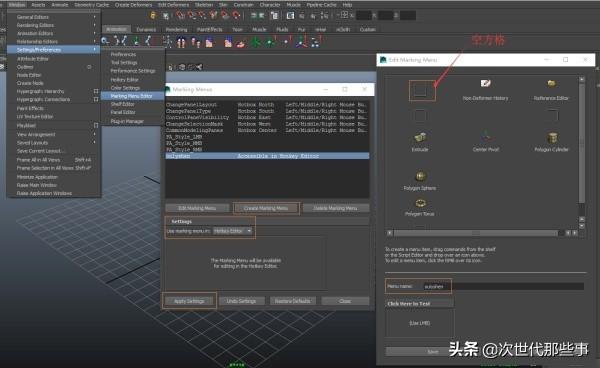Click Create Marking Menu button
This screenshot has height=368, width=600.
point(266,208)
